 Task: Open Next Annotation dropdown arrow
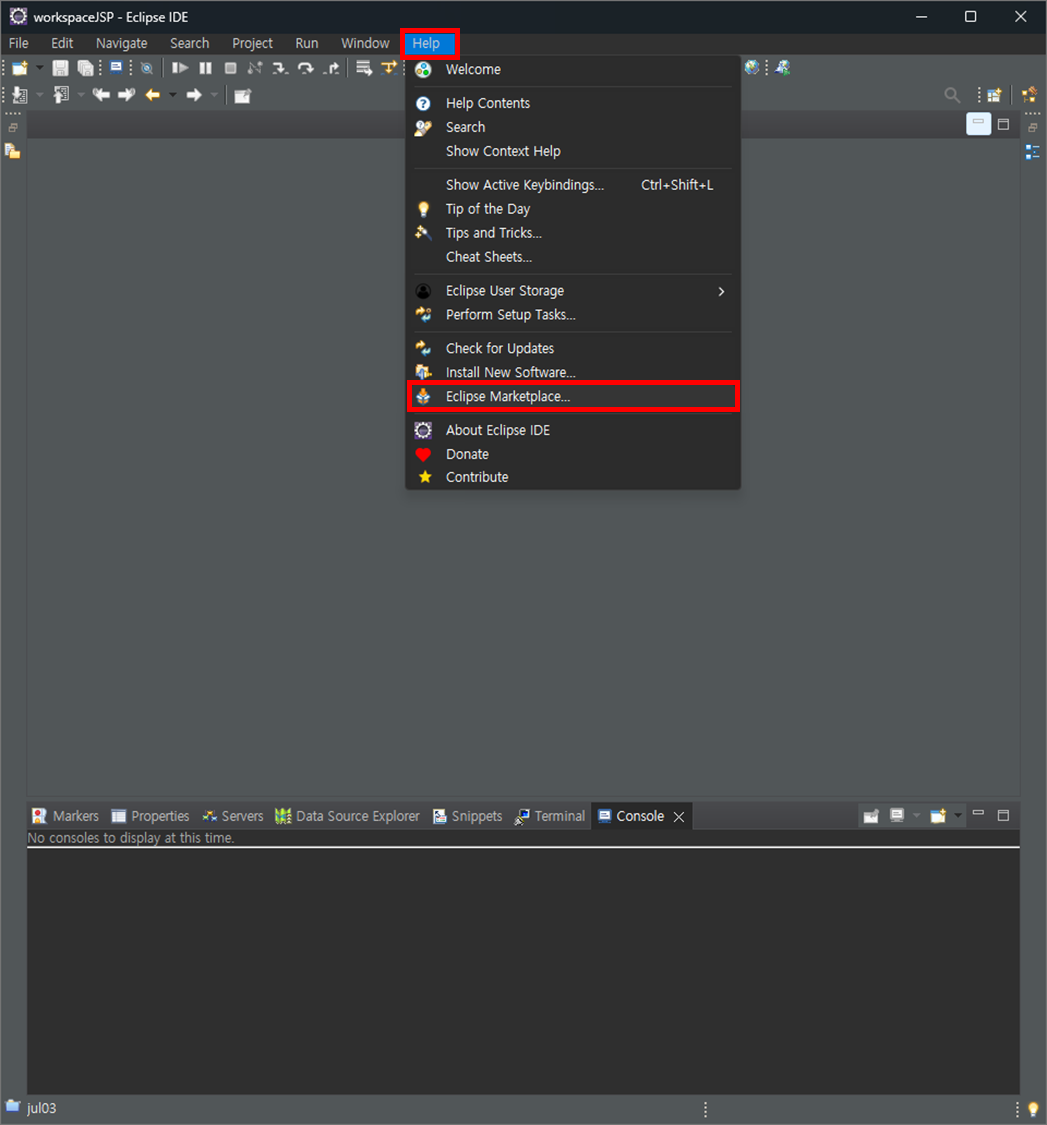coord(39,95)
